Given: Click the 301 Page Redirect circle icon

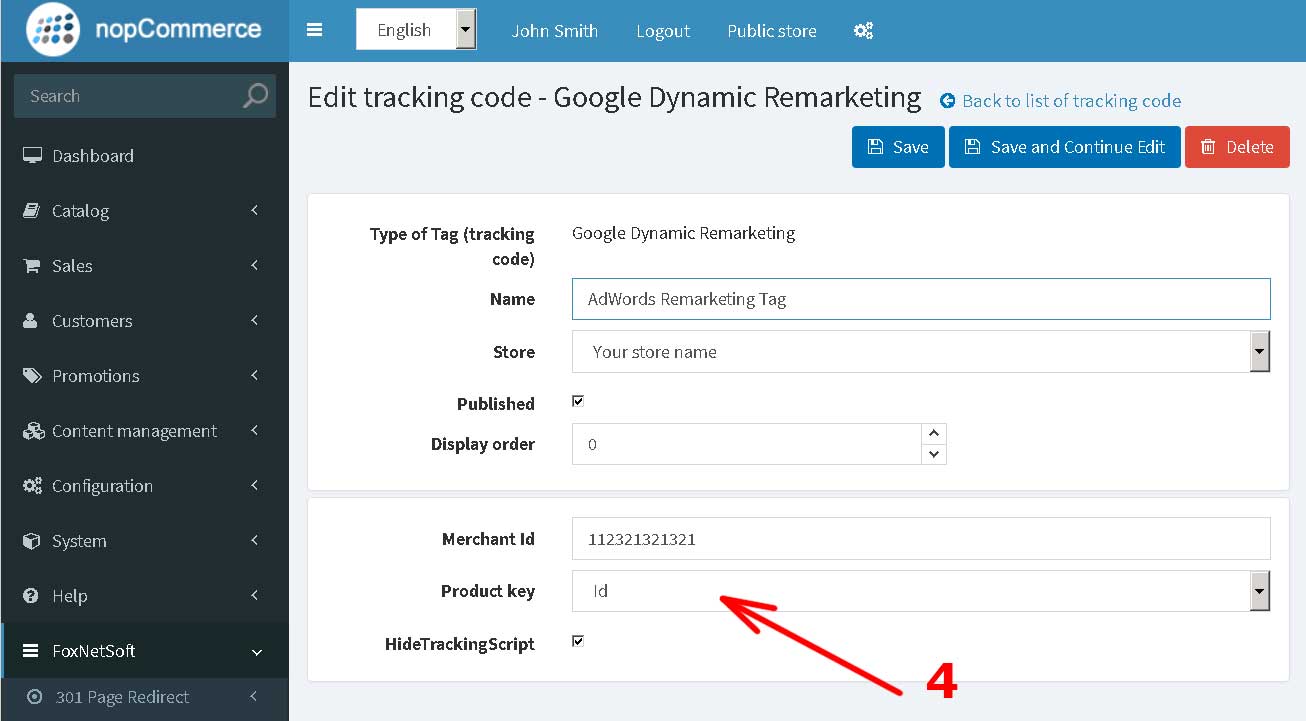Looking at the screenshot, I should (x=35, y=697).
